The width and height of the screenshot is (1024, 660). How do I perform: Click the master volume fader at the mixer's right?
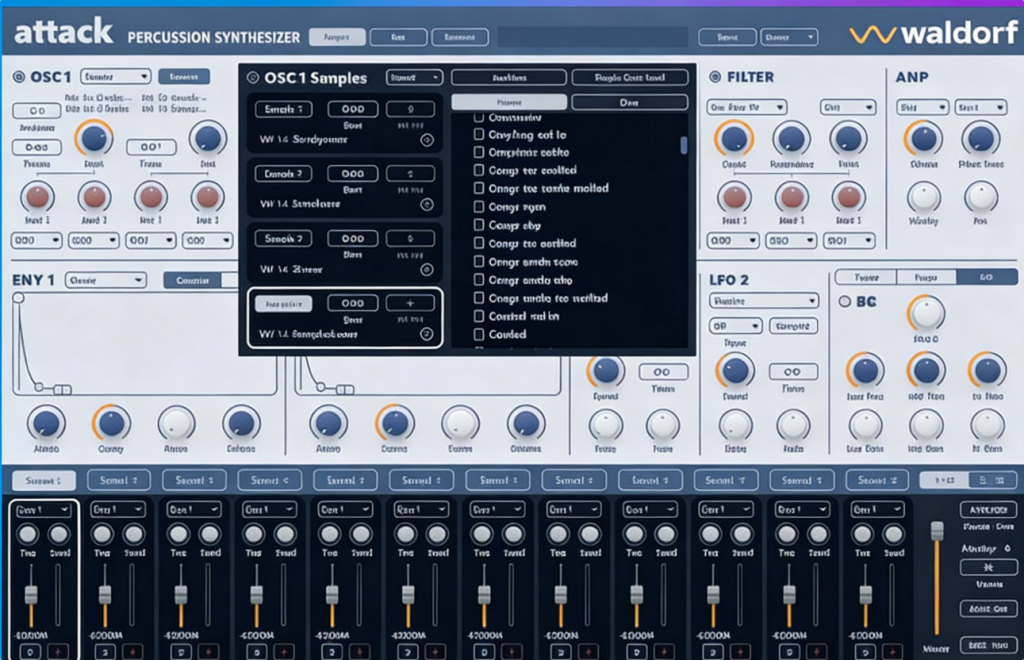click(x=937, y=531)
